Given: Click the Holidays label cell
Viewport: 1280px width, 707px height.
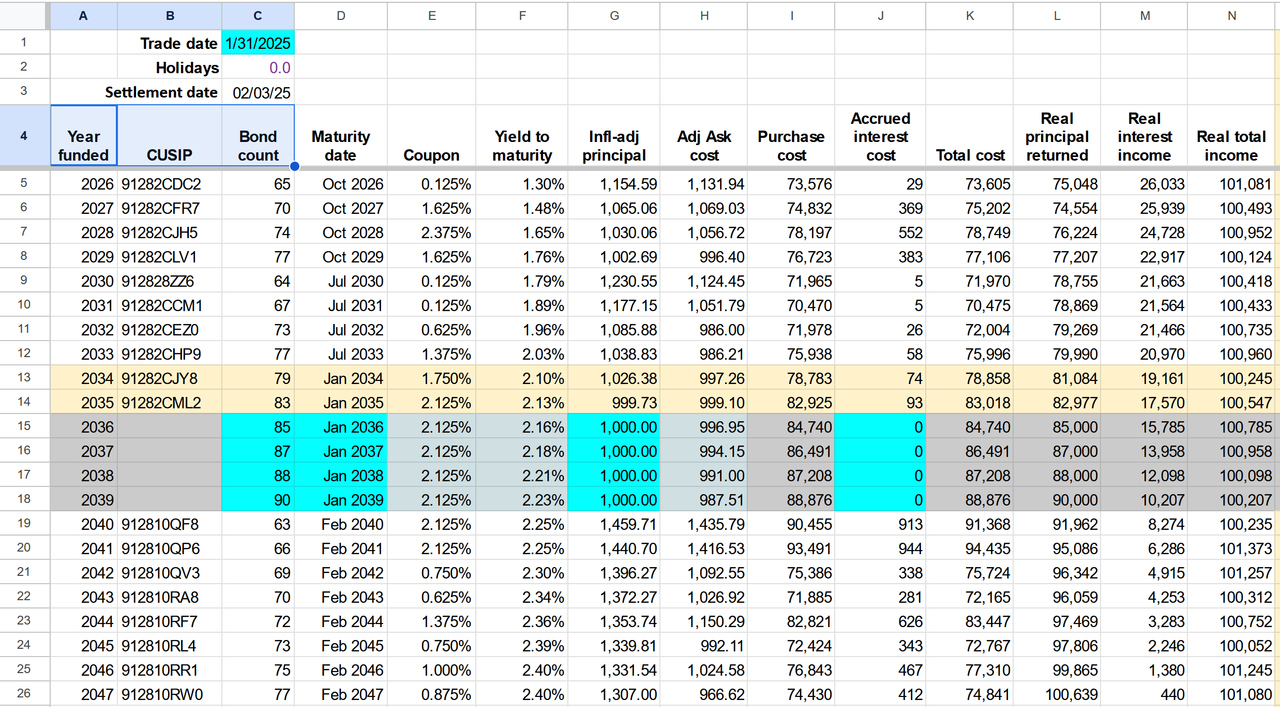Looking at the screenshot, I should pos(170,68).
